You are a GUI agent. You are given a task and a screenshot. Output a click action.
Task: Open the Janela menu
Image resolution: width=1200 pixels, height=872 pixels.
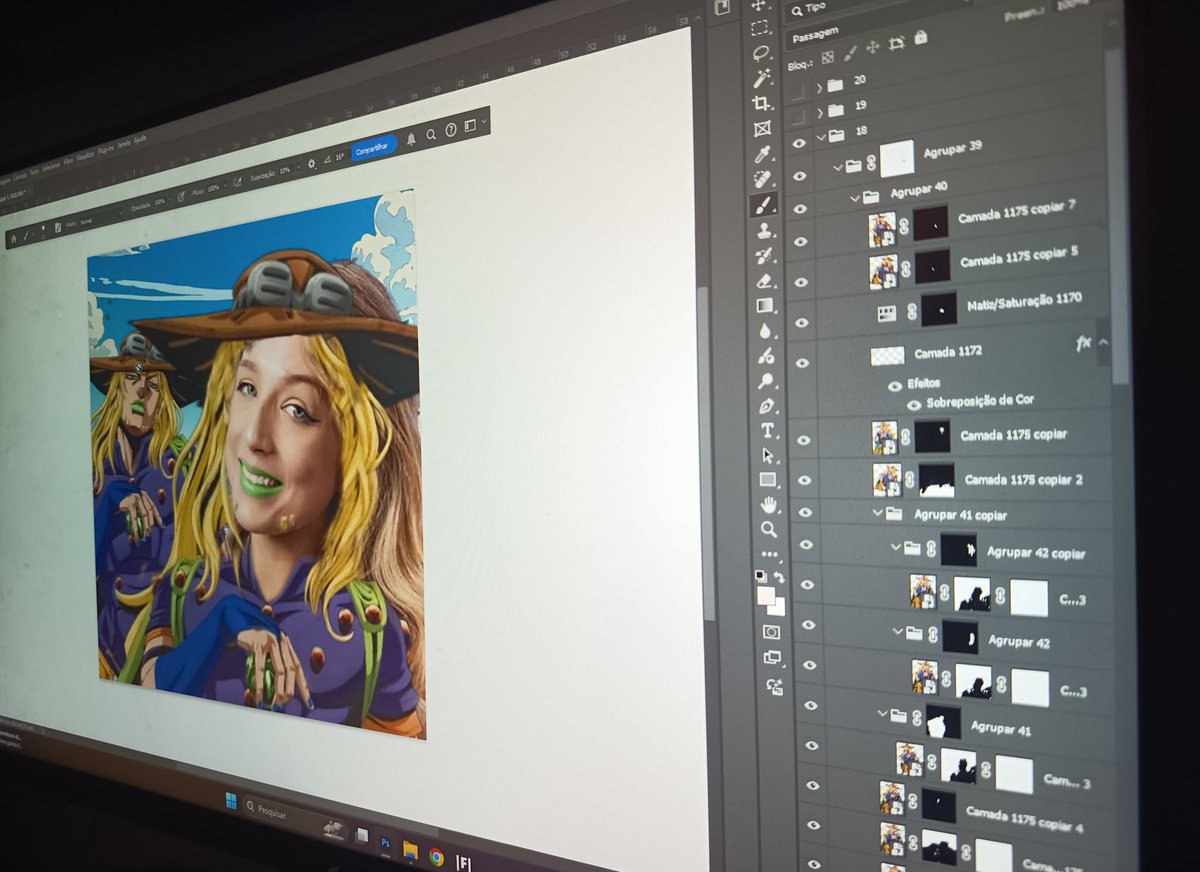pyautogui.click(x=124, y=146)
